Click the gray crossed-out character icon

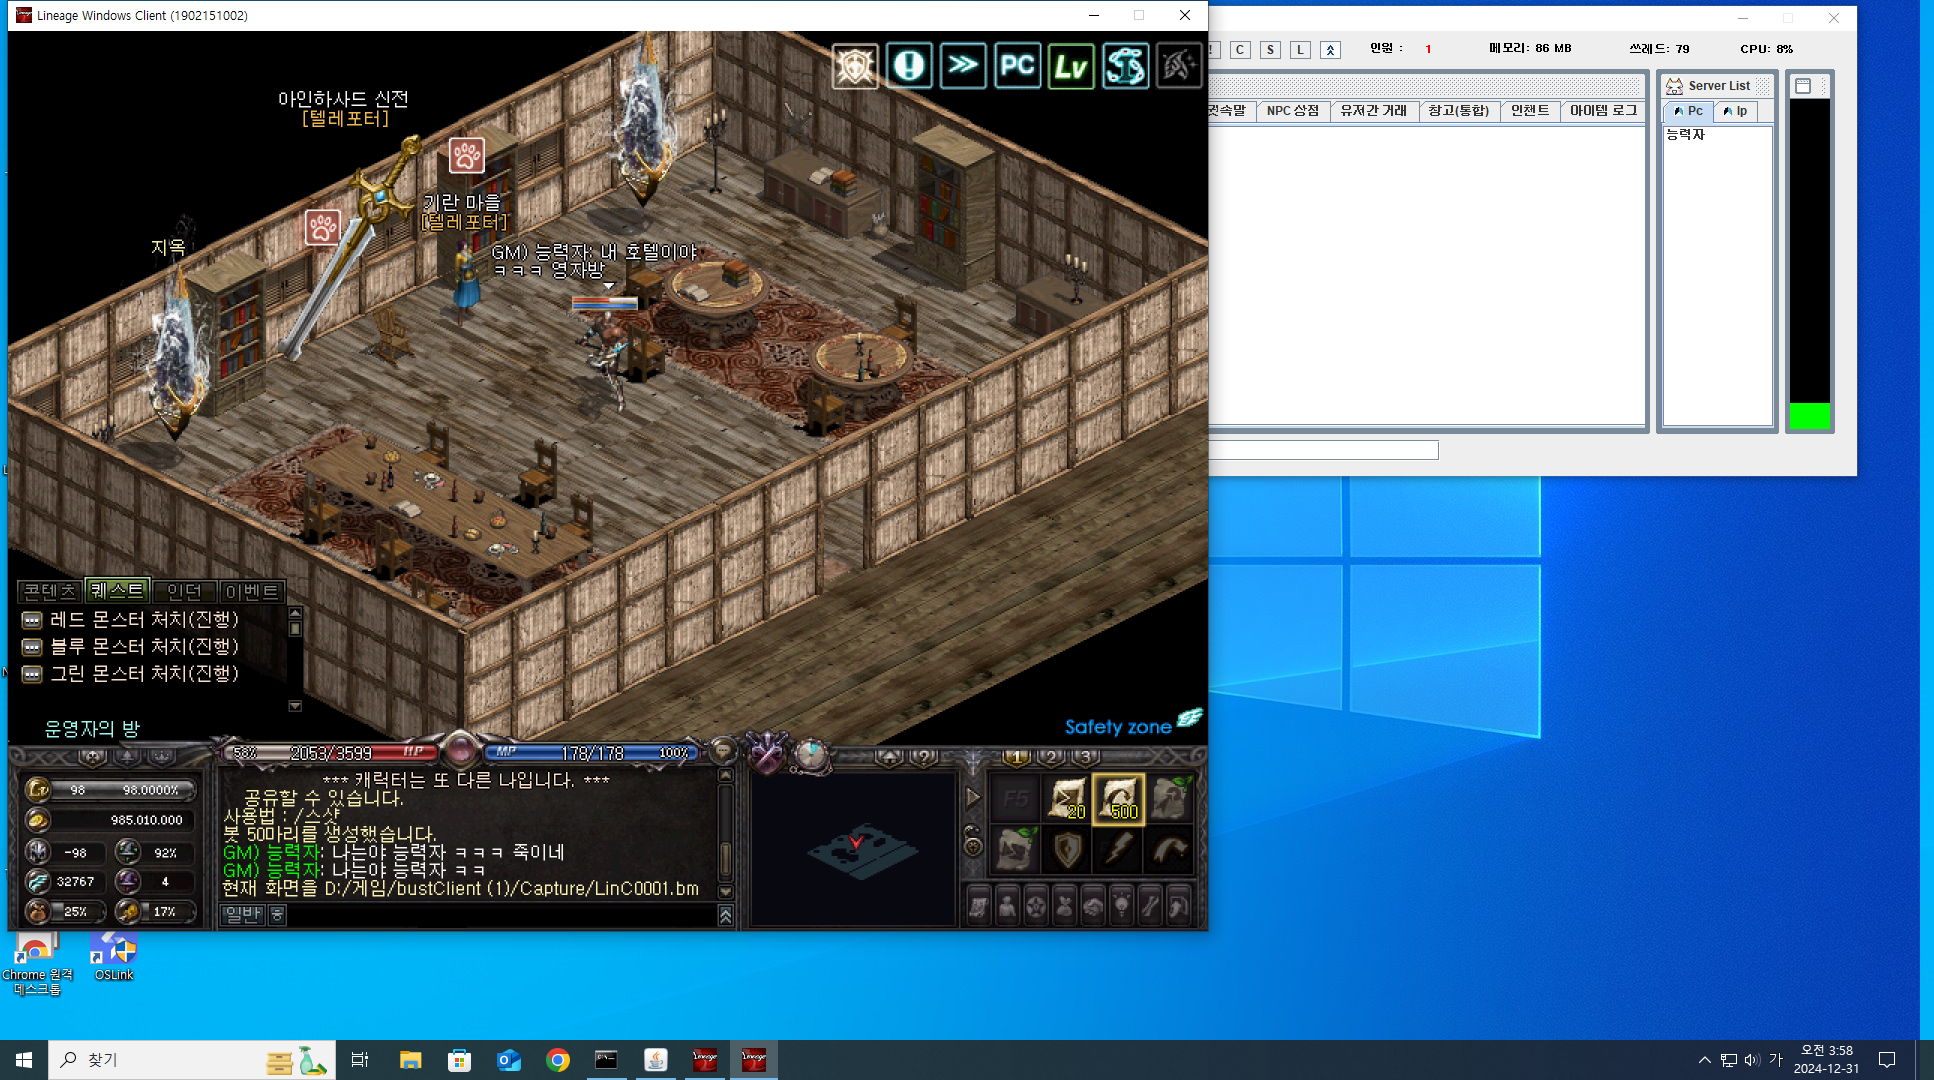pos(1179,66)
